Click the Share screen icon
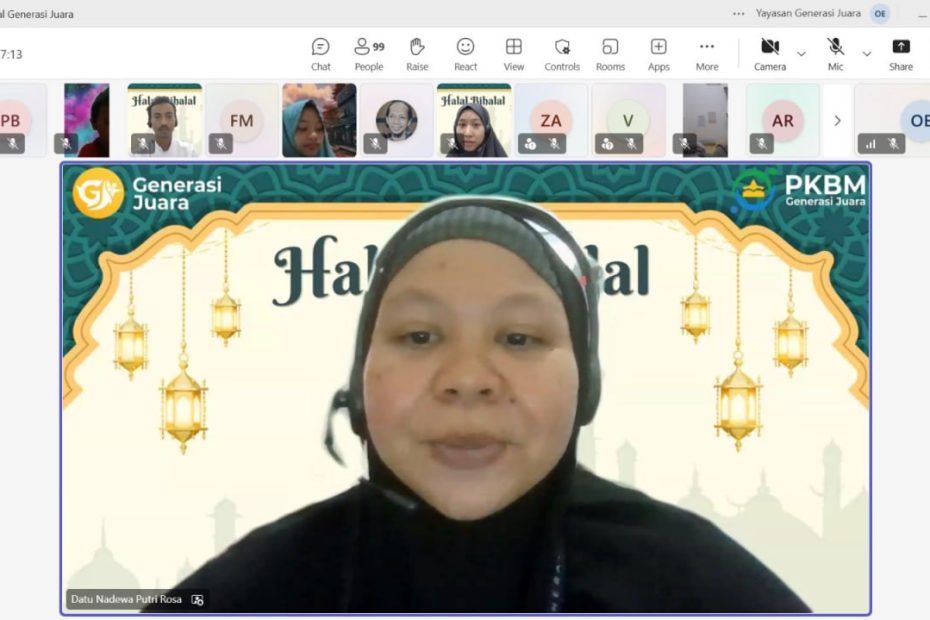 click(900, 54)
